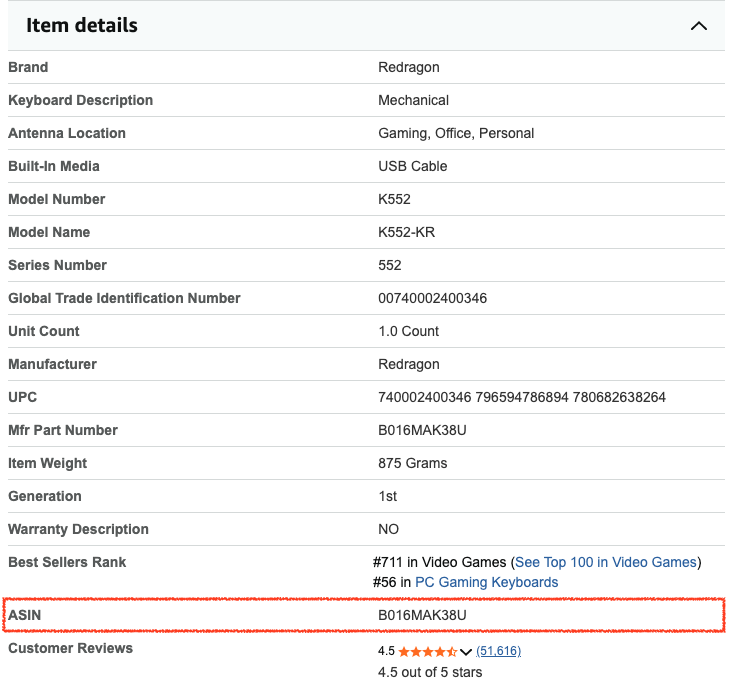This screenshot has width=729, height=687.
Task: Select the Series Number label
Action: point(58,265)
